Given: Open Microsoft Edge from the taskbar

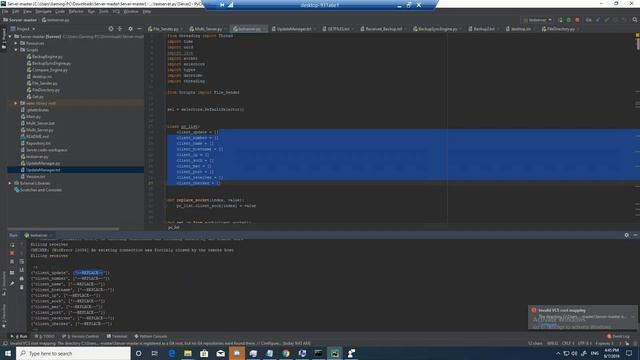Looking at the screenshot, I should point(172,353).
